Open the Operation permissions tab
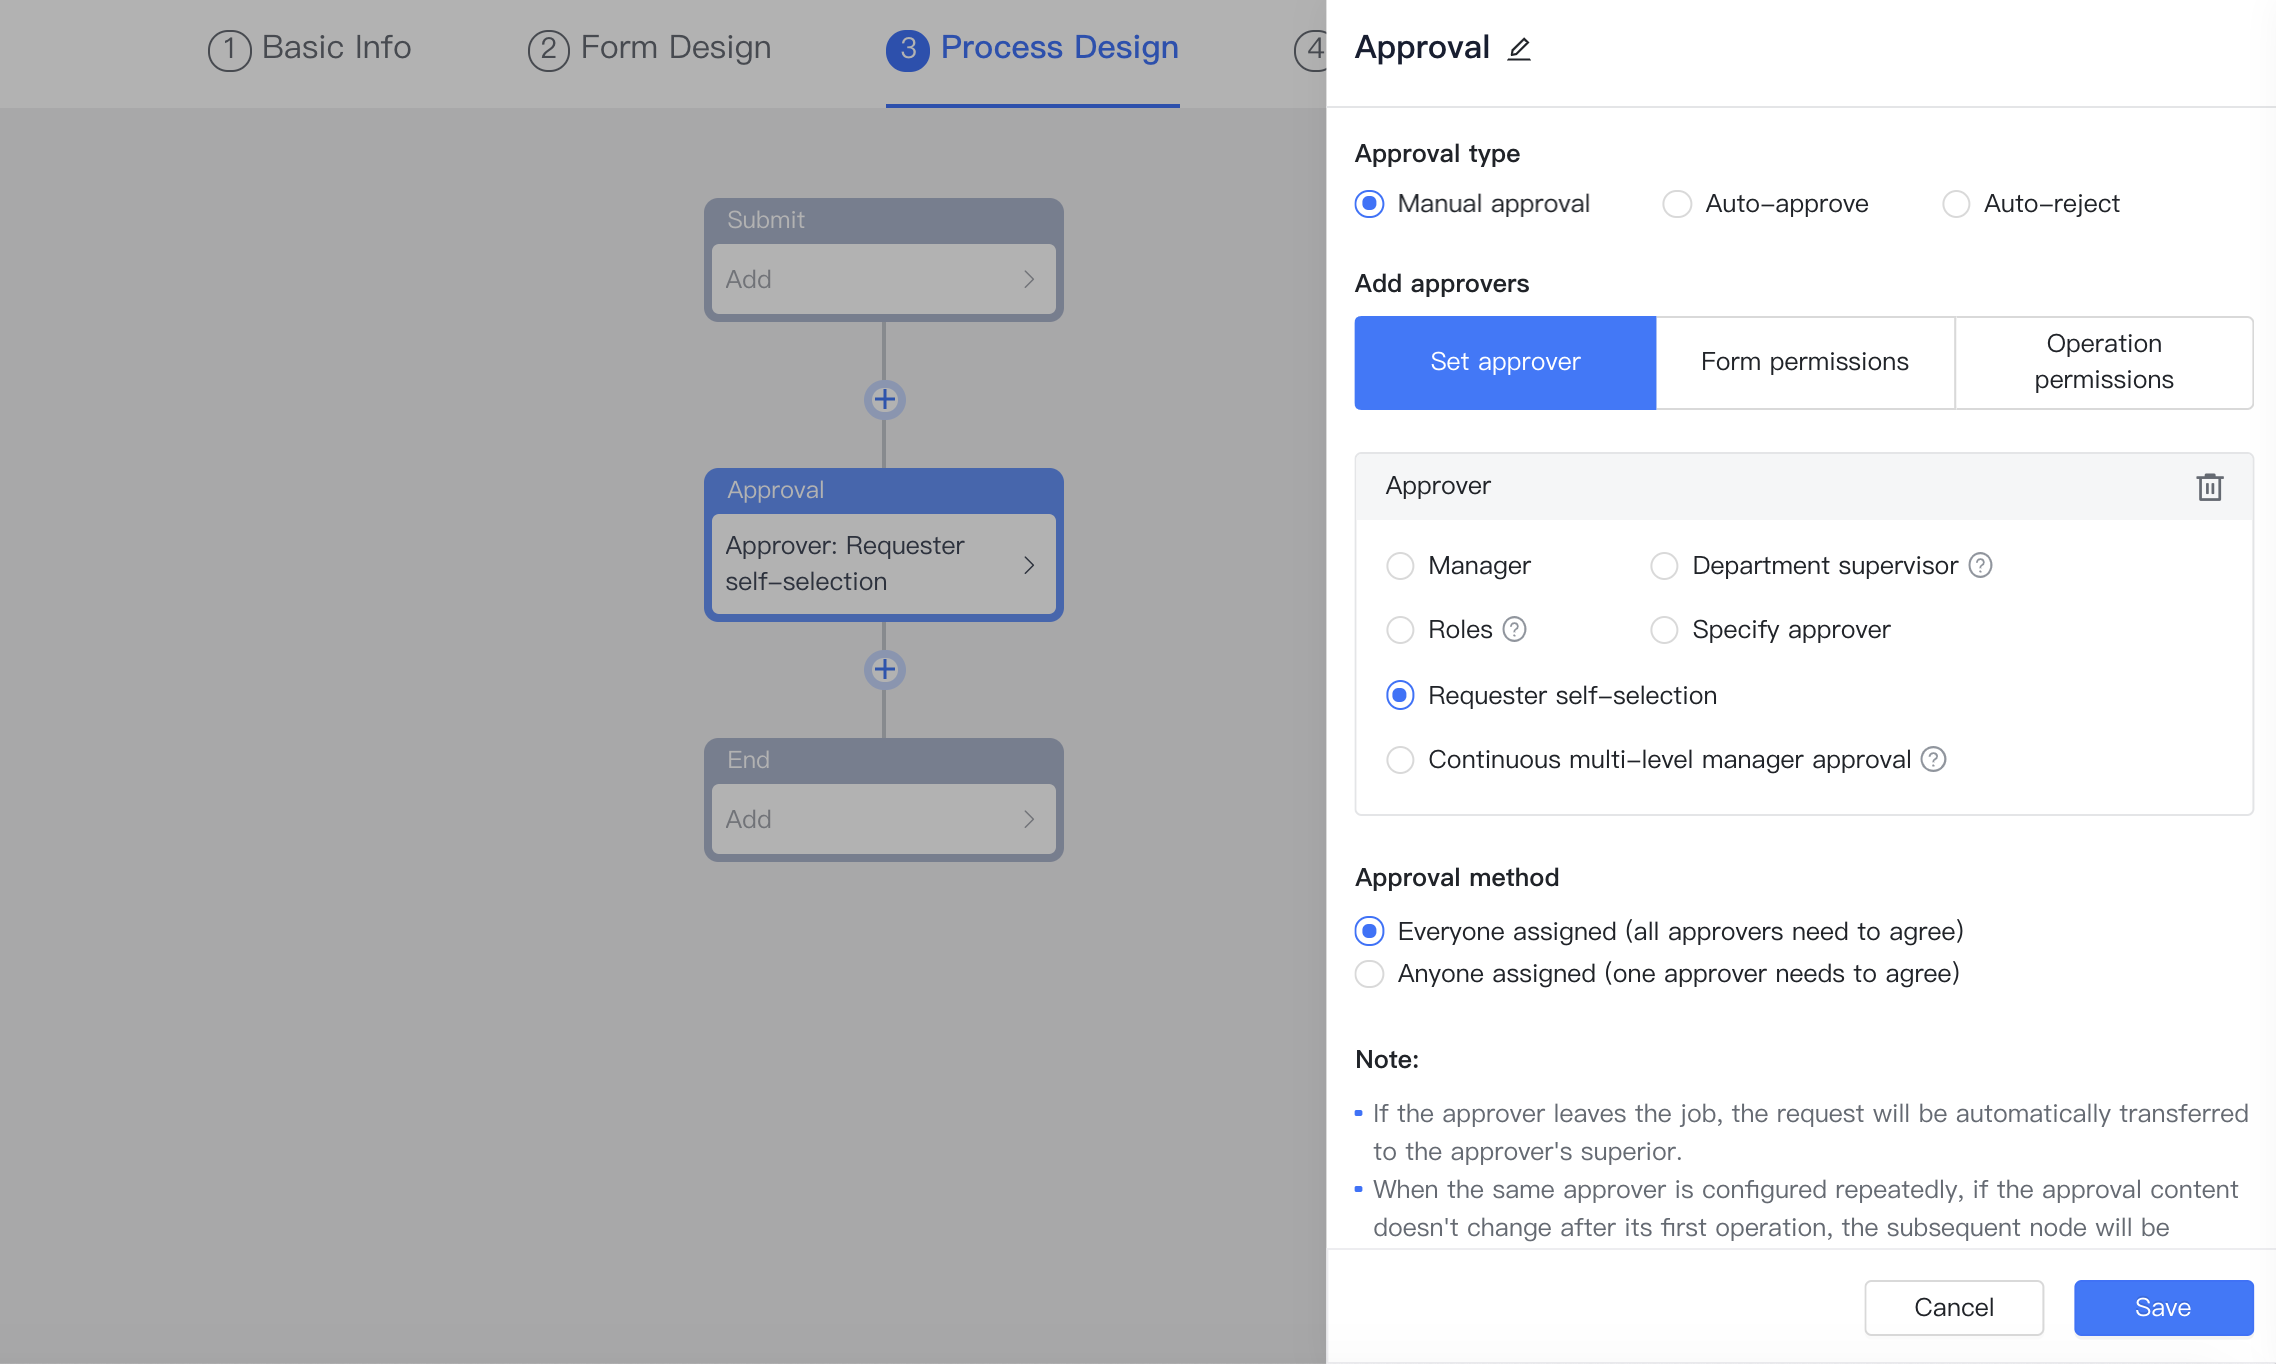Screen dimensions: 2276x1364 tap(2103, 362)
